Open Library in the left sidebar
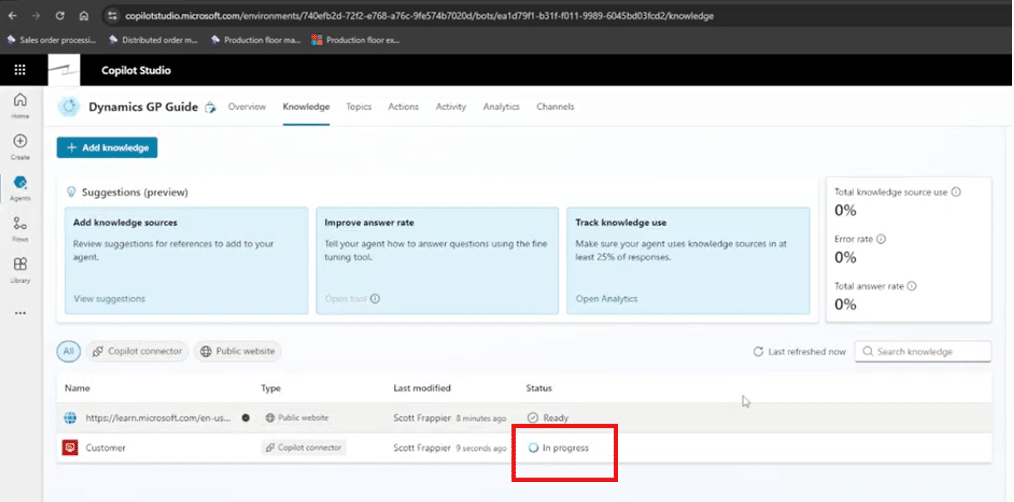Image resolution: width=1014 pixels, height=502 pixels. tap(20, 270)
